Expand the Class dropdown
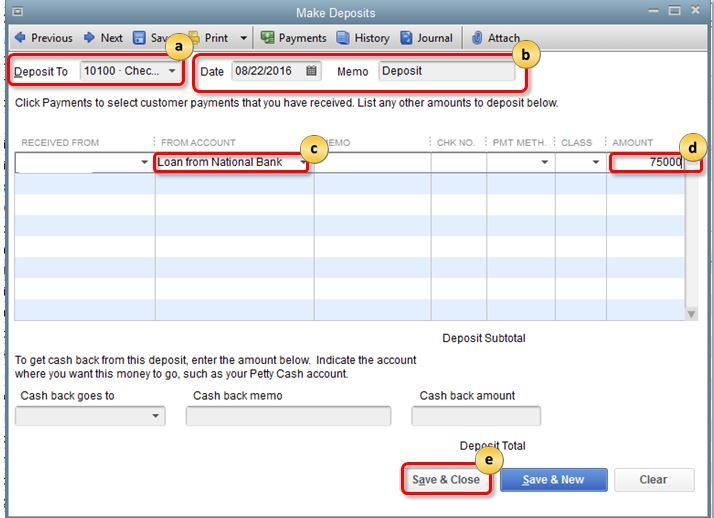 (x=595, y=162)
